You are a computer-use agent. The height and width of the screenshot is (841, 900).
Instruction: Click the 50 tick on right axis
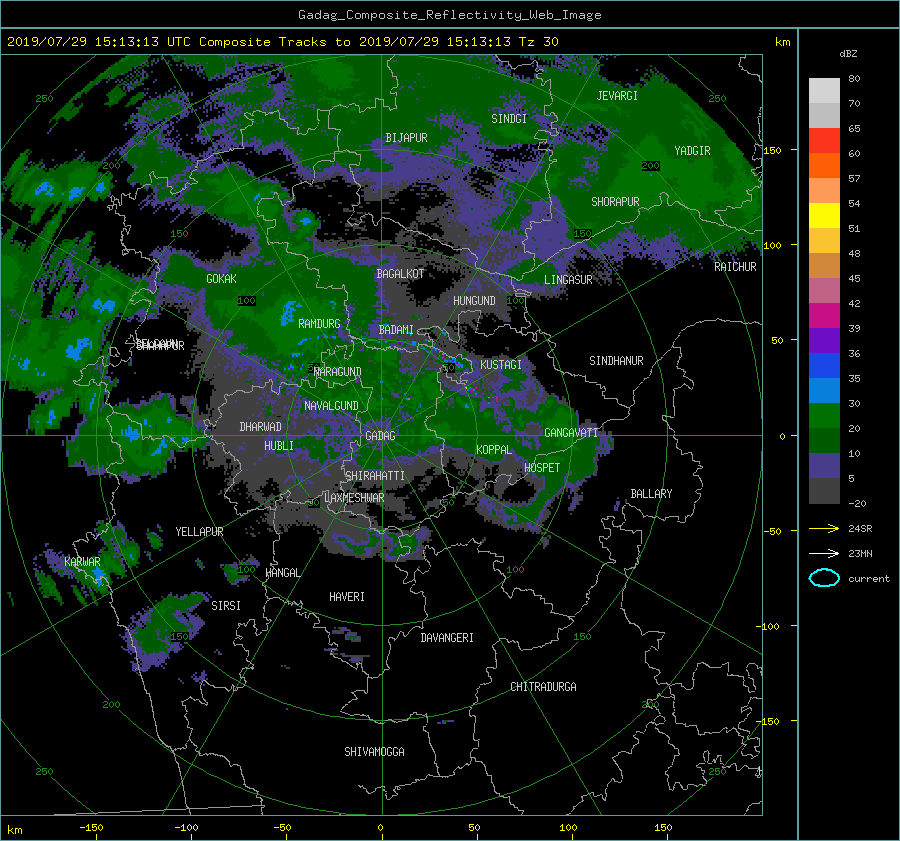tap(777, 340)
